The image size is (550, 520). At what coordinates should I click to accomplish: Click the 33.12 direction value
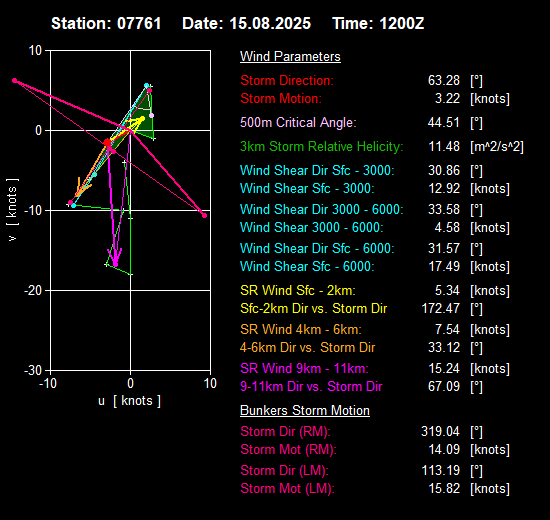point(444,347)
